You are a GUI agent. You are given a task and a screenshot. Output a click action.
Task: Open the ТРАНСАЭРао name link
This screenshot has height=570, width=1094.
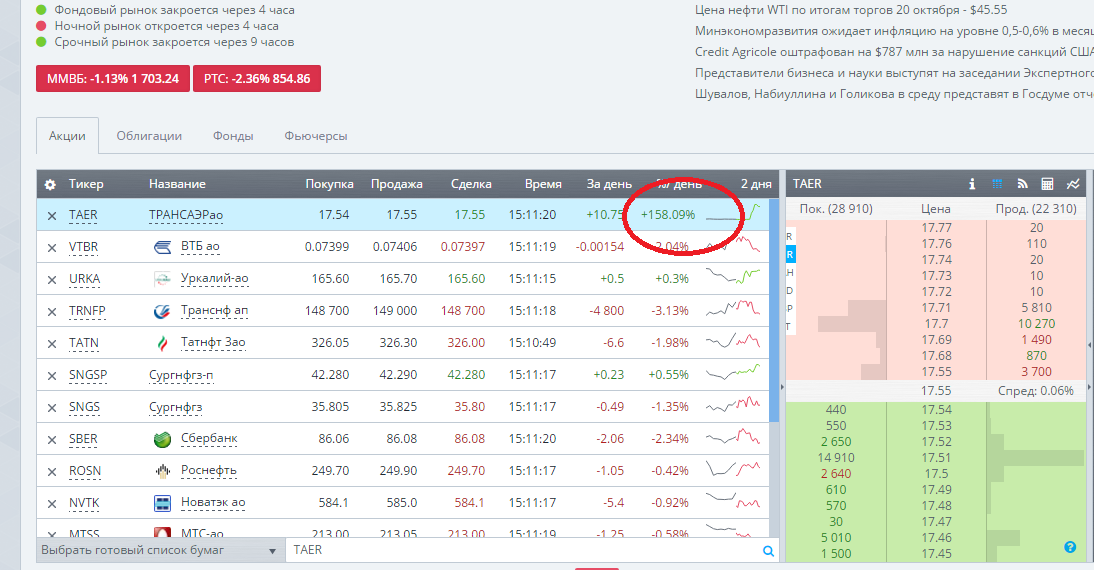[x=186, y=215]
